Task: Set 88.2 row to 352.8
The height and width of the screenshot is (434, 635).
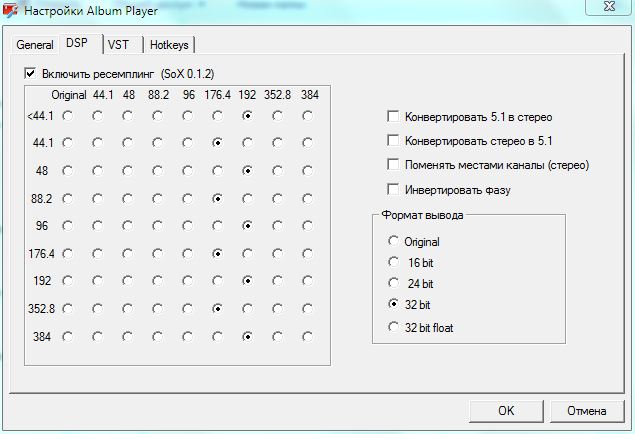Action: [x=277, y=199]
